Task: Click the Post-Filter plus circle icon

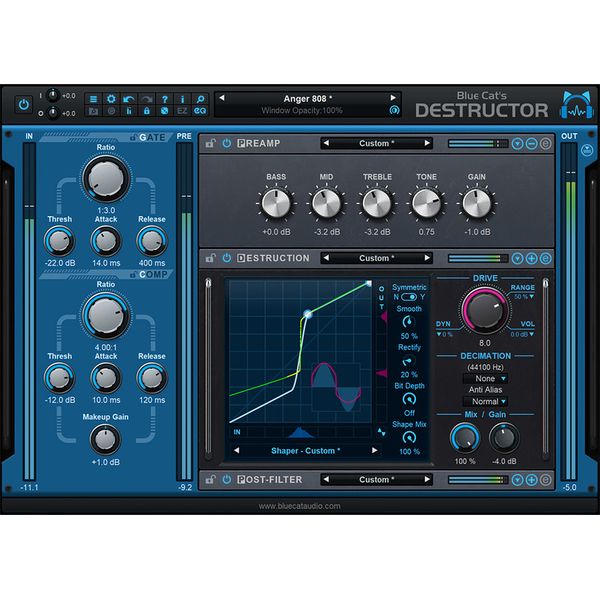Action: click(x=532, y=480)
